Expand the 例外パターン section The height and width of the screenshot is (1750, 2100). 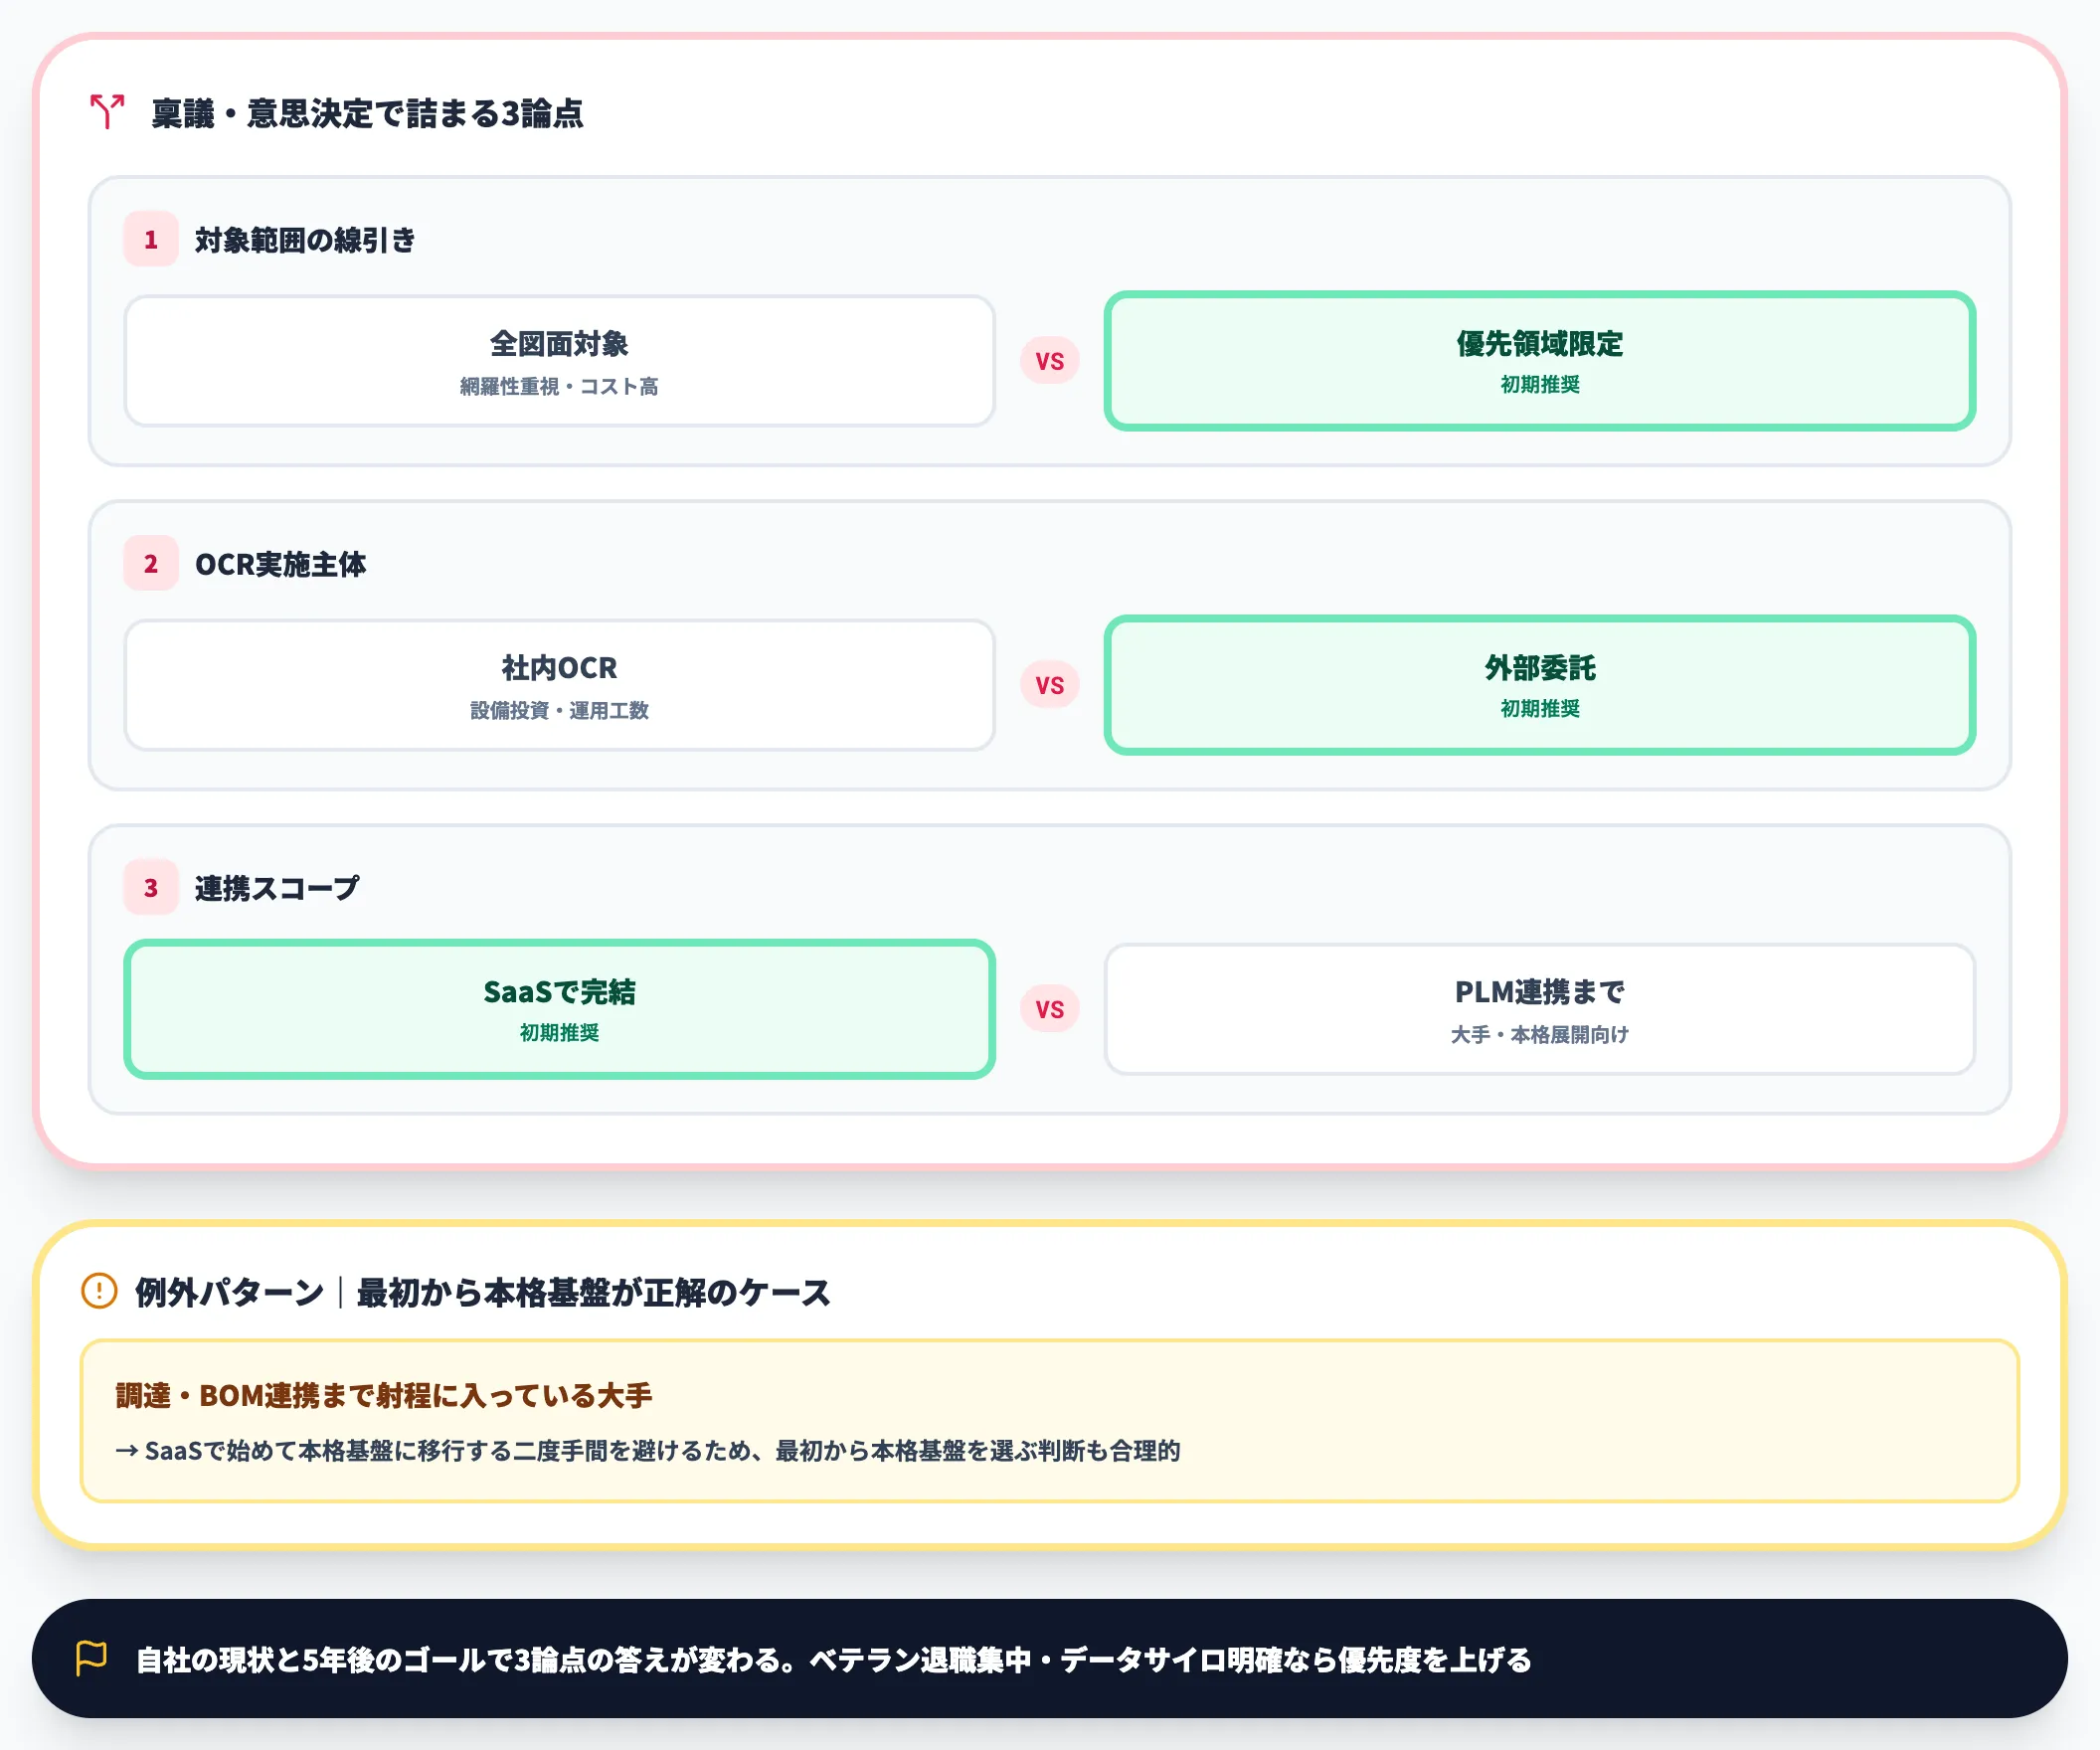click(x=478, y=1291)
